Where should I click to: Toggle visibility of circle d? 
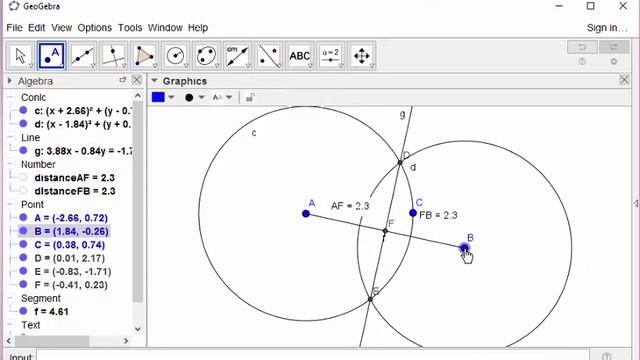click(x=23, y=124)
